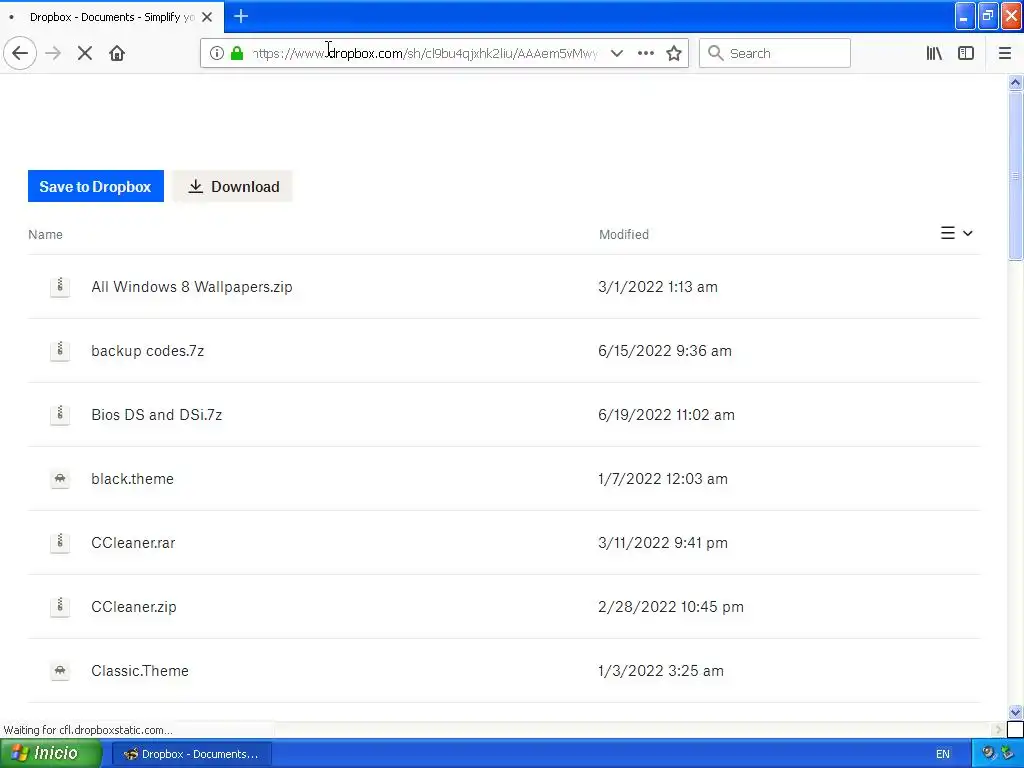Click the date 6/15/2022 9:36 am
Image resolution: width=1024 pixels, height=768 pixels.
pos(665,351)
